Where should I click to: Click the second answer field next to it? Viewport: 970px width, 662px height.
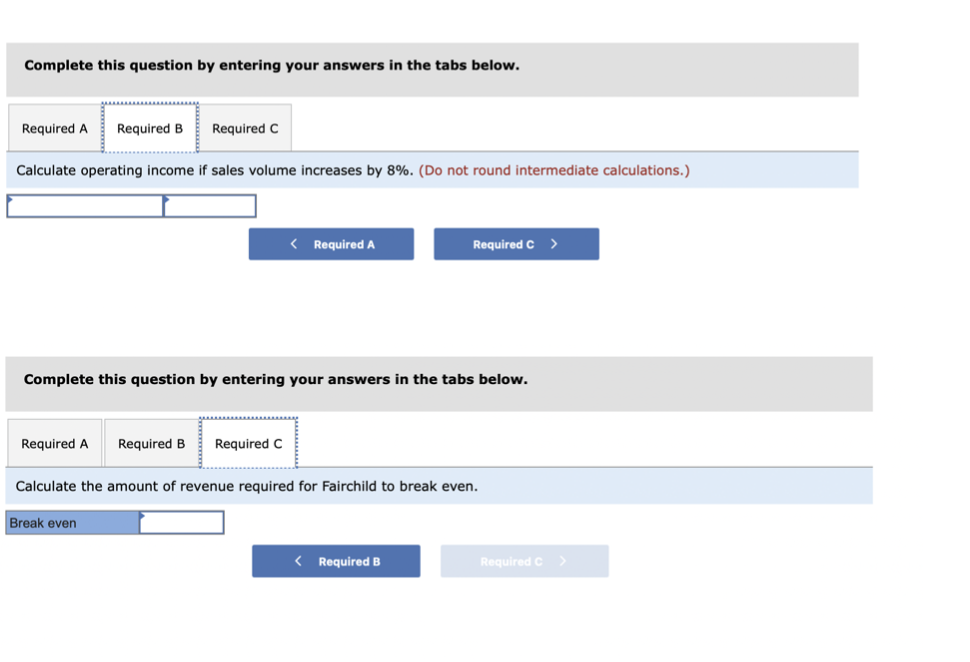click(210, 206)
